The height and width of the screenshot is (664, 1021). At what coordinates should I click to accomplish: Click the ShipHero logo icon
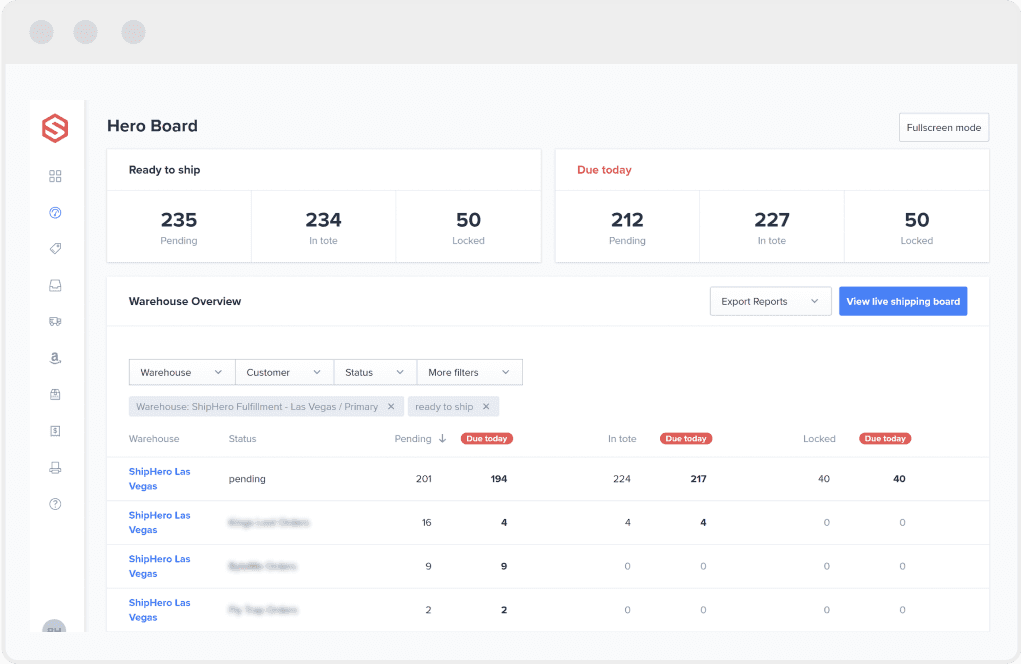tap(55, 128)
